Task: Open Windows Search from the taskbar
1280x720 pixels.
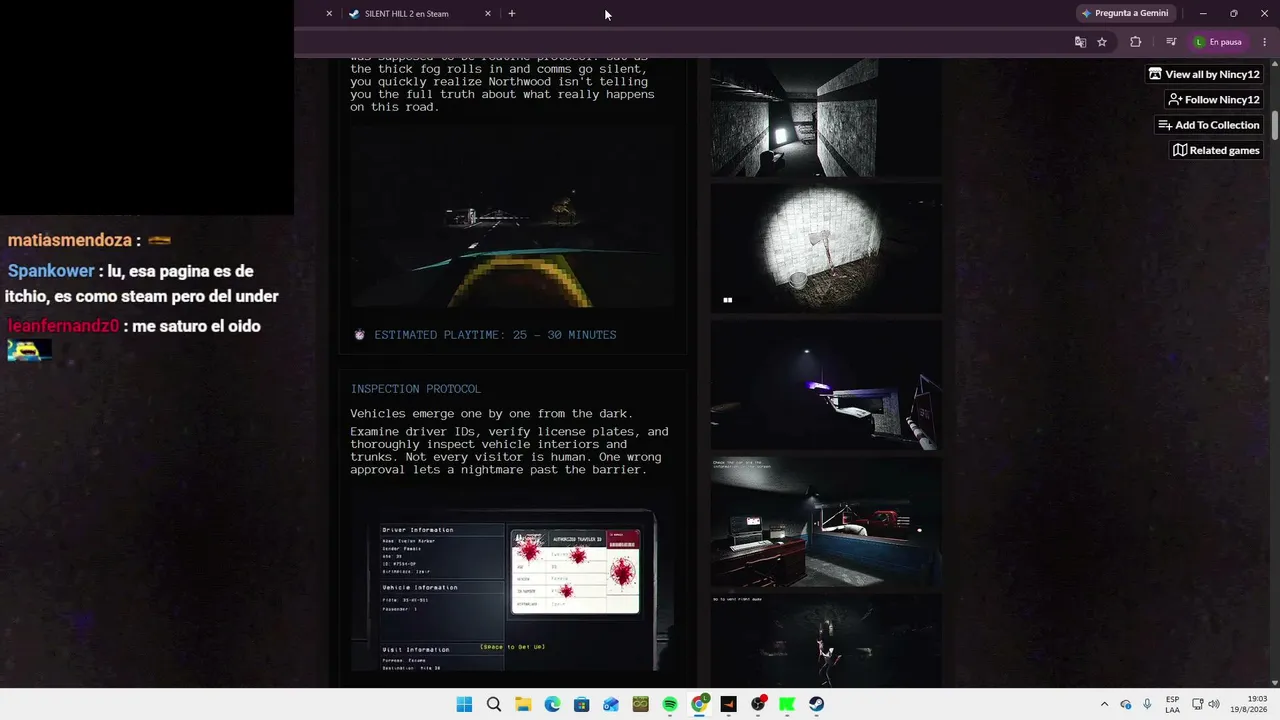Action: coord(494,704)
